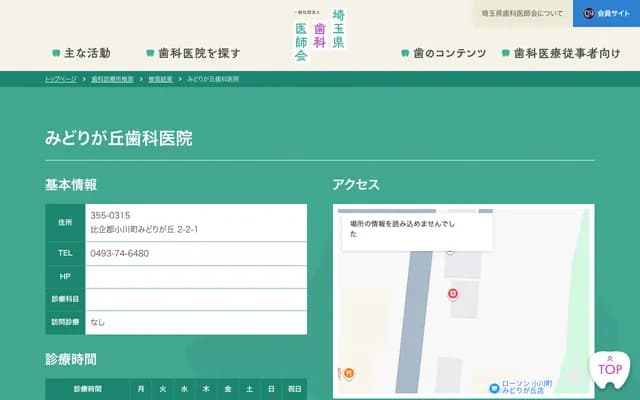Click the orange restaurant marker on map

(348, 373)
